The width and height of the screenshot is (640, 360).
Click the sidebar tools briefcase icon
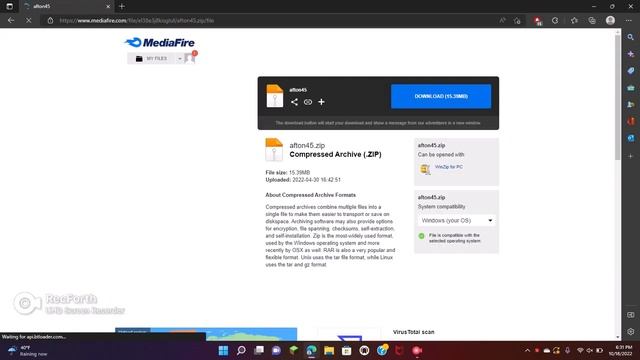click(x=631, y=88)
